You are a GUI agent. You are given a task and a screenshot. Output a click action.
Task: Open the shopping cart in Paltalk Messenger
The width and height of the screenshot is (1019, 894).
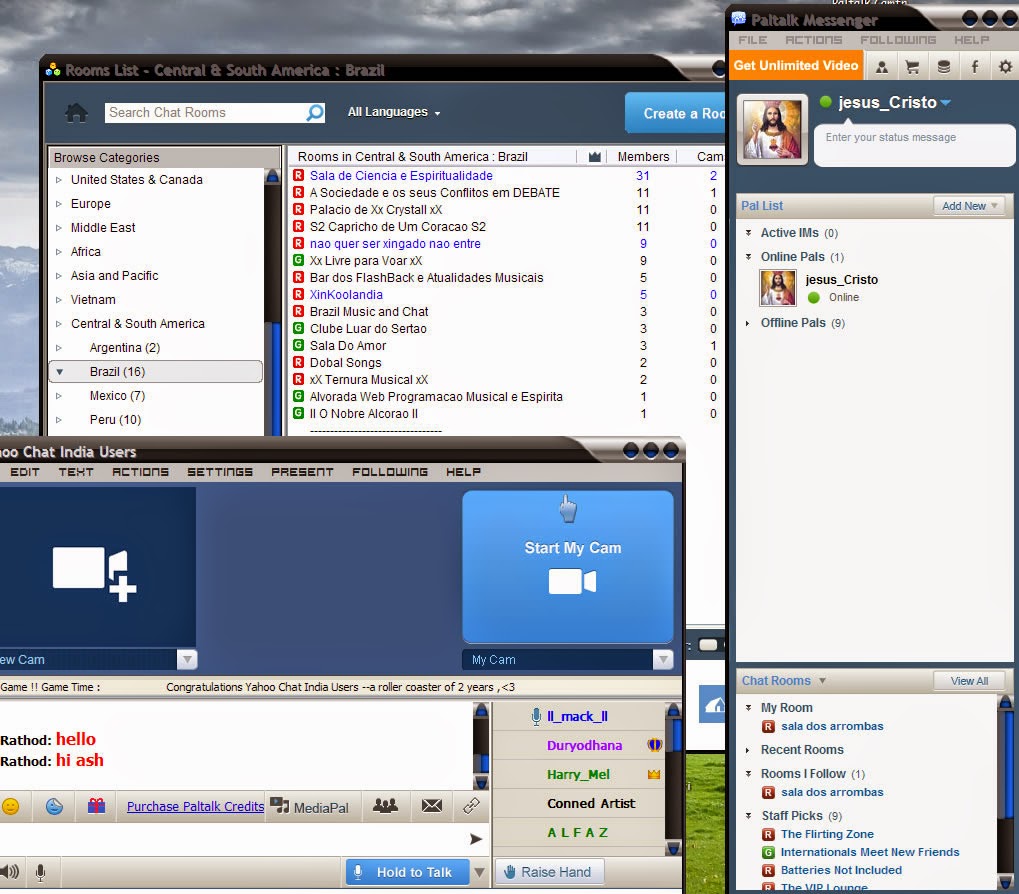[x=912, y=66]
